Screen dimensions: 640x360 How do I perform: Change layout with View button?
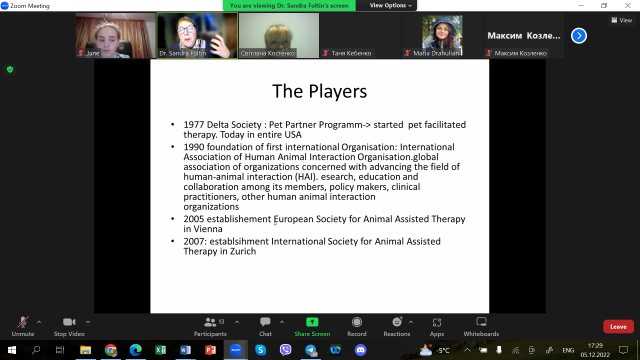tap(621, 20)
